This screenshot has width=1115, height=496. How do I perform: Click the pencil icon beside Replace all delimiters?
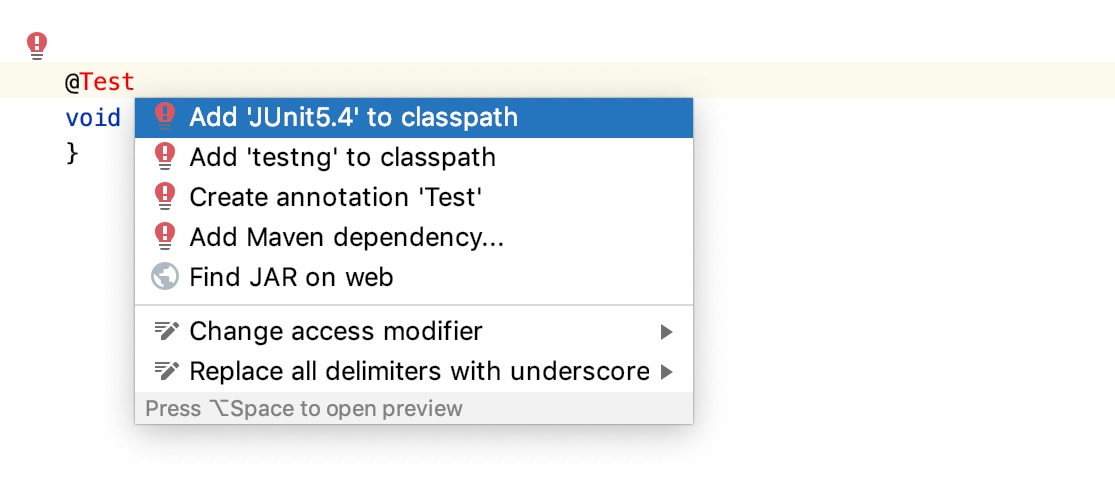click(166, 371)
